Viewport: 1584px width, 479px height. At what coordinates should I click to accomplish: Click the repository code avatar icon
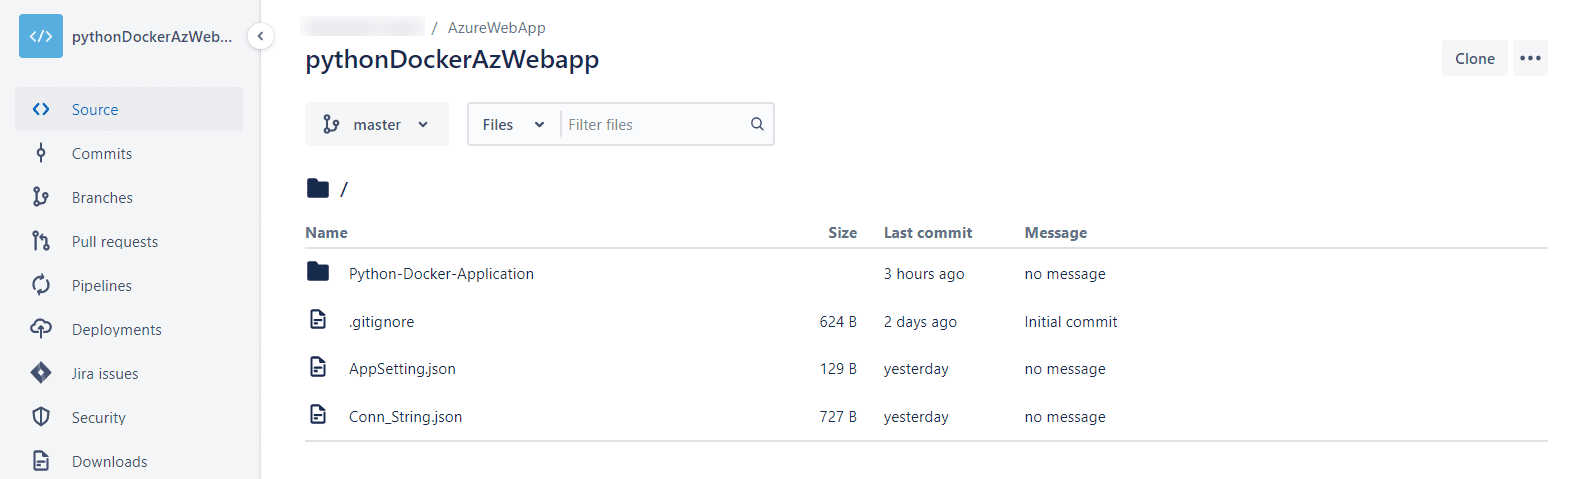coord(41,36)
